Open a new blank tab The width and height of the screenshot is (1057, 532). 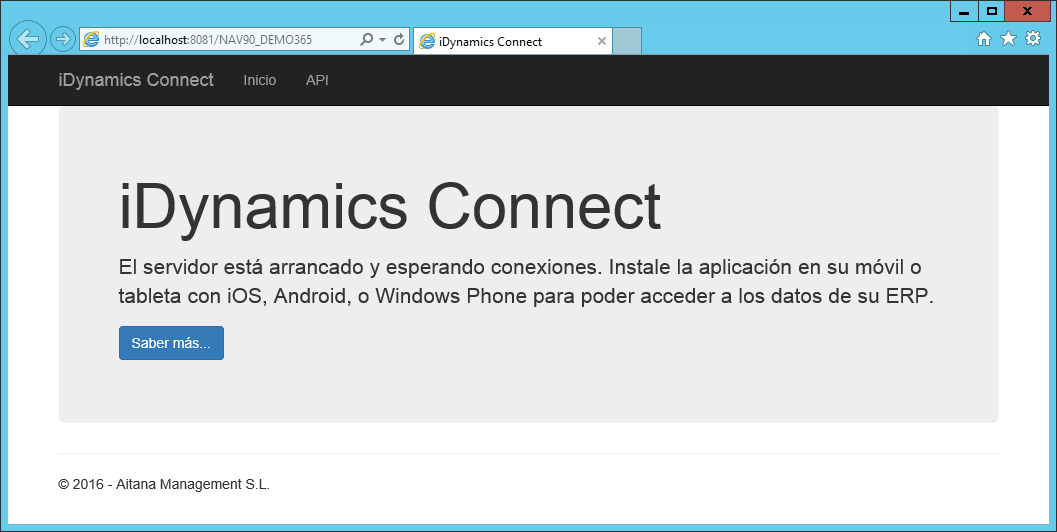click(627, 41)
